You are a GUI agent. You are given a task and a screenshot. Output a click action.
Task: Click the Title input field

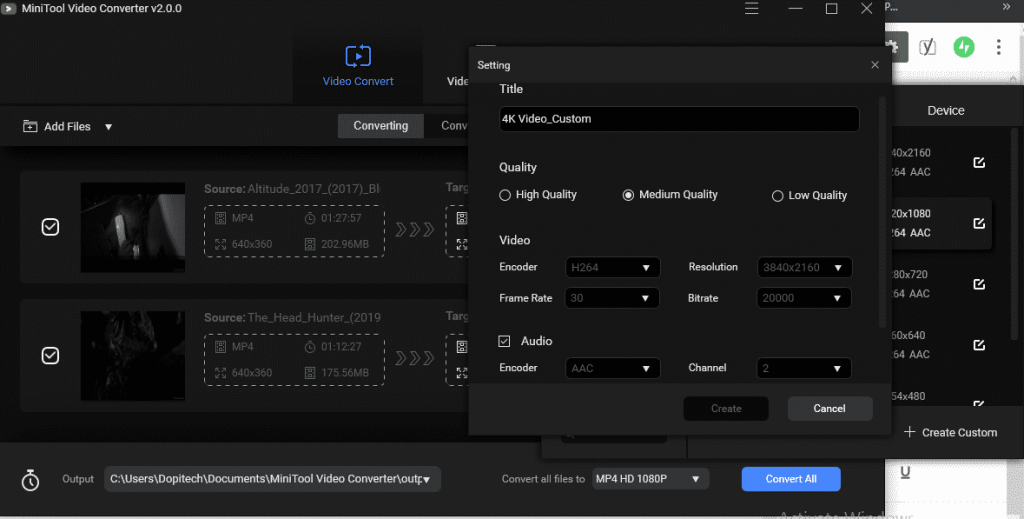coord(679,119)
